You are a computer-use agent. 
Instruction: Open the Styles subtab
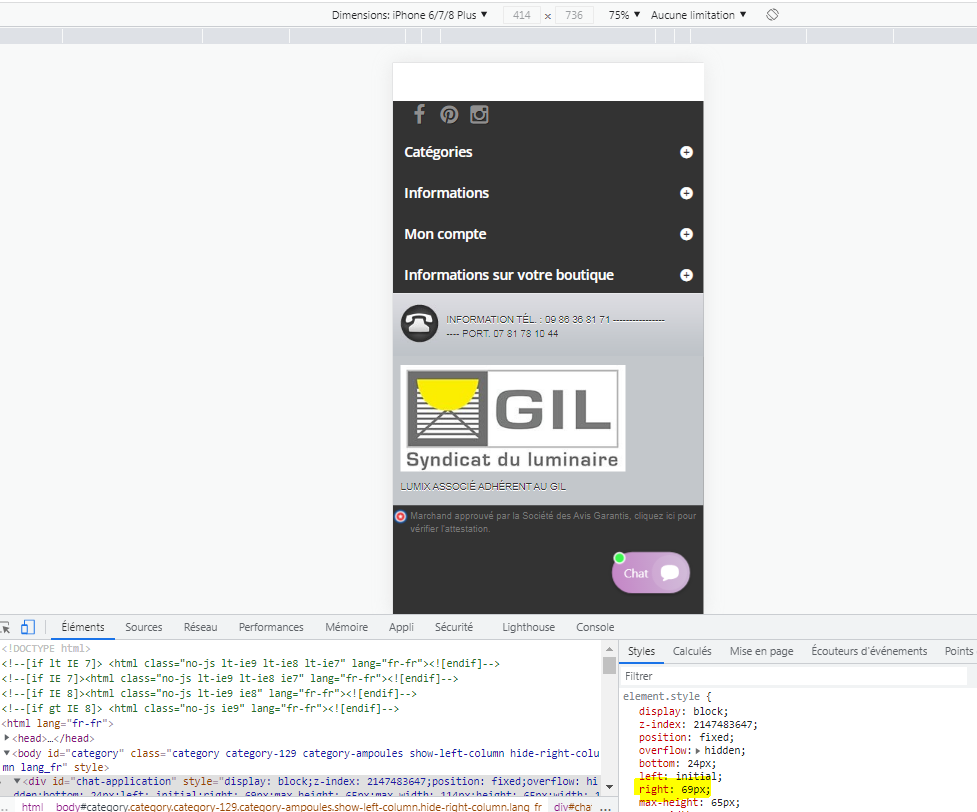(x=641, y=651)
